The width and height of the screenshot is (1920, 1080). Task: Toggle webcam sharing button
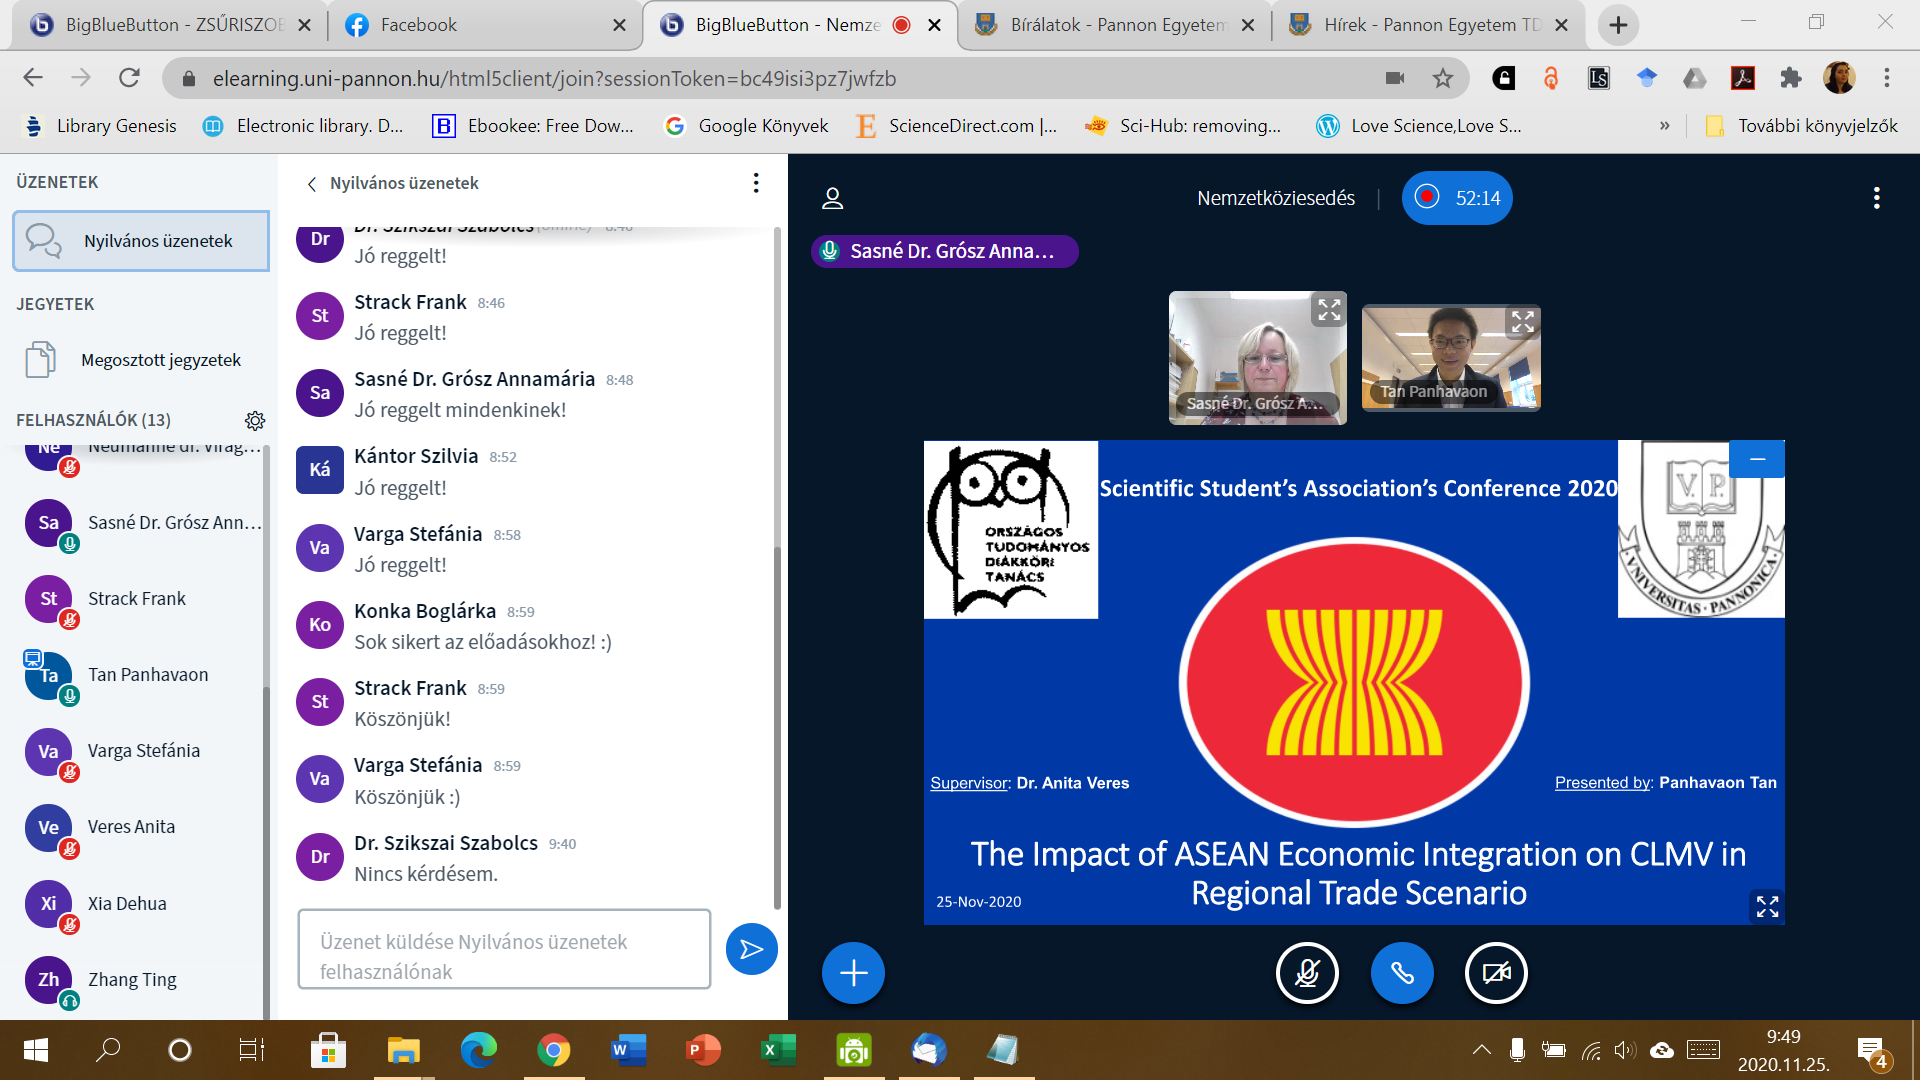(x=1496, y=973)
